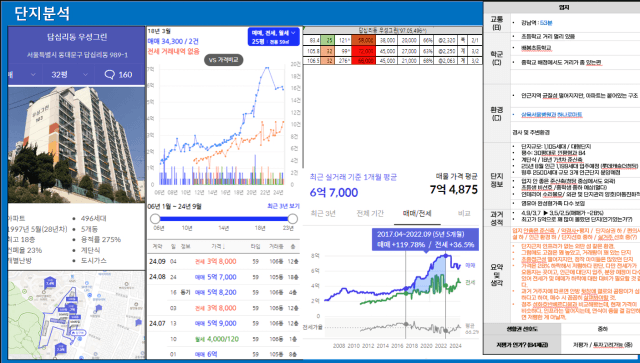Click the 전세 거래내역 없음 text
640x363 pixels.
(x=173, y=51)
